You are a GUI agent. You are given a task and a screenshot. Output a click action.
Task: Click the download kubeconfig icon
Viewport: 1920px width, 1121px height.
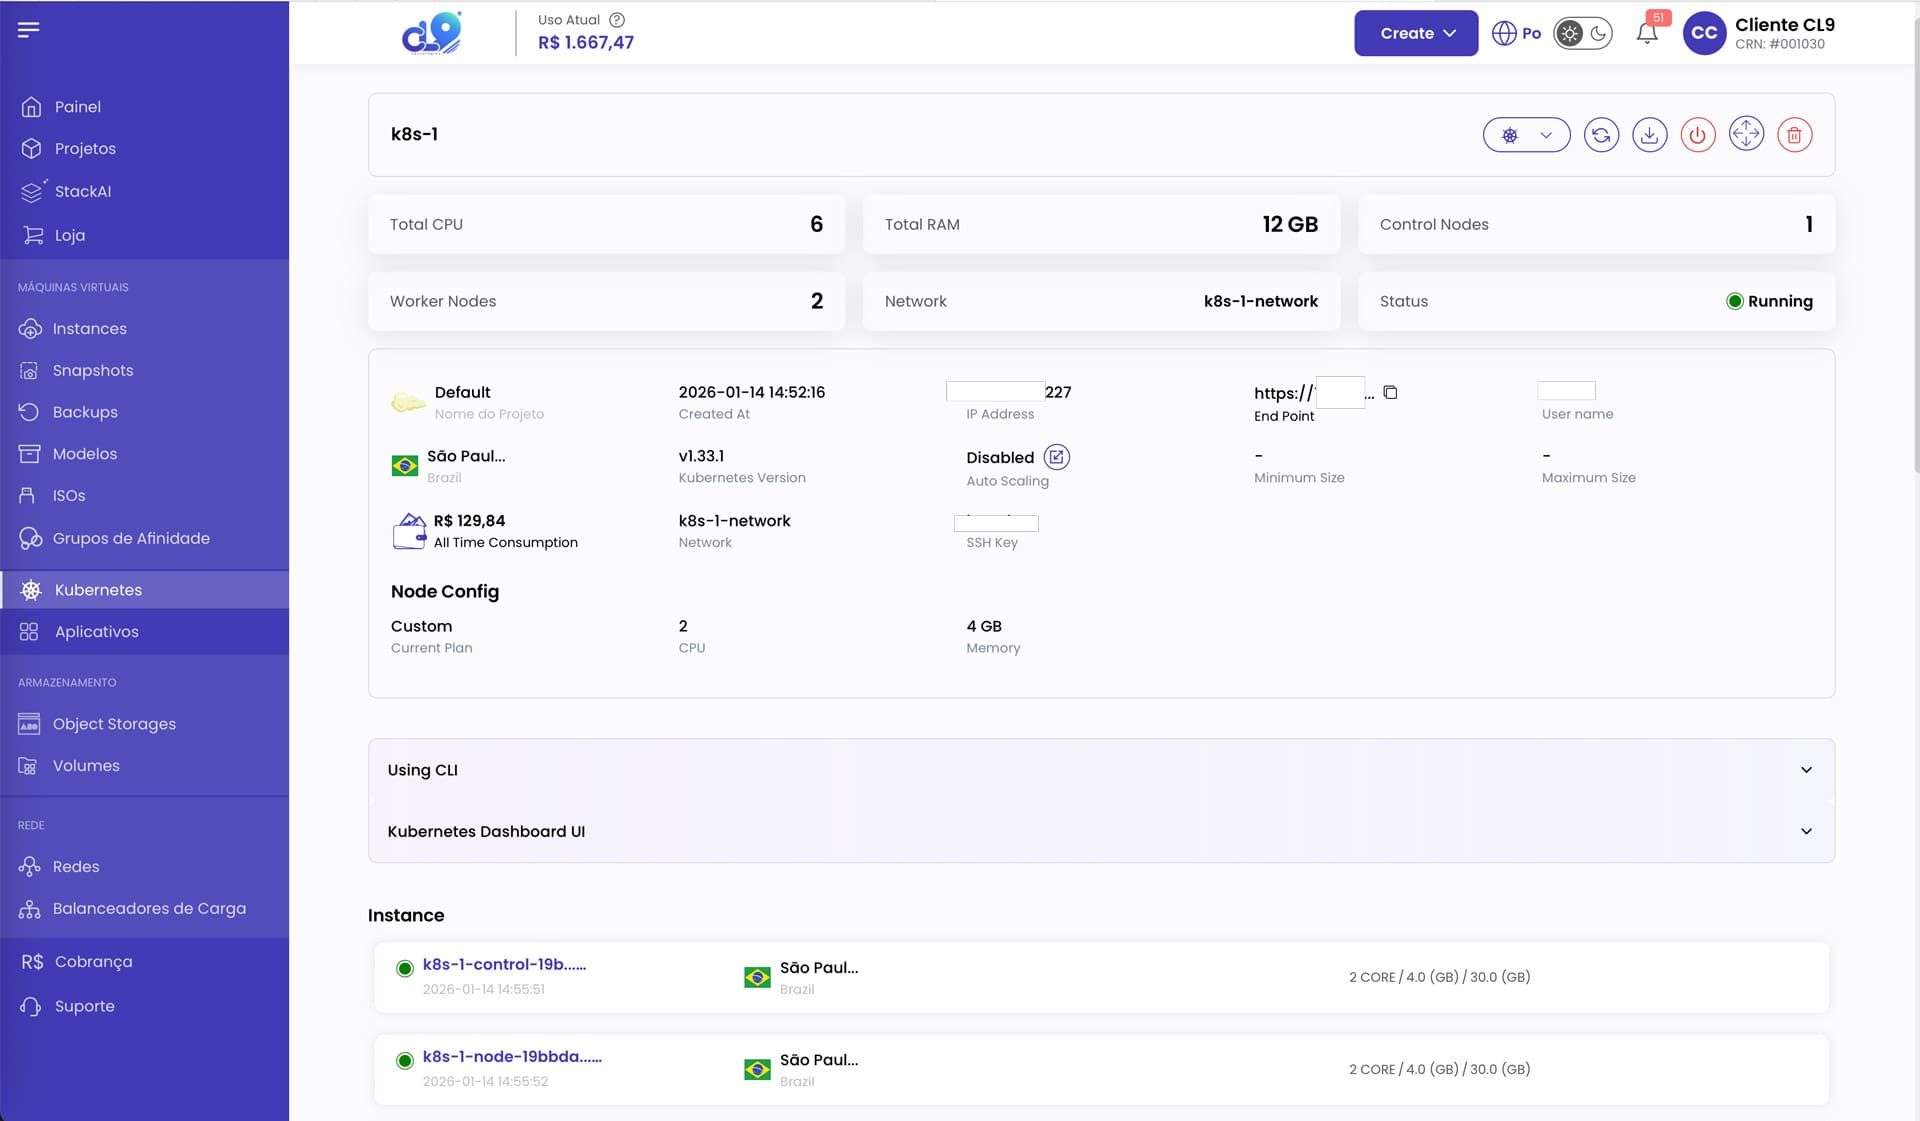pyautogui.click(x=1649, y=135)
